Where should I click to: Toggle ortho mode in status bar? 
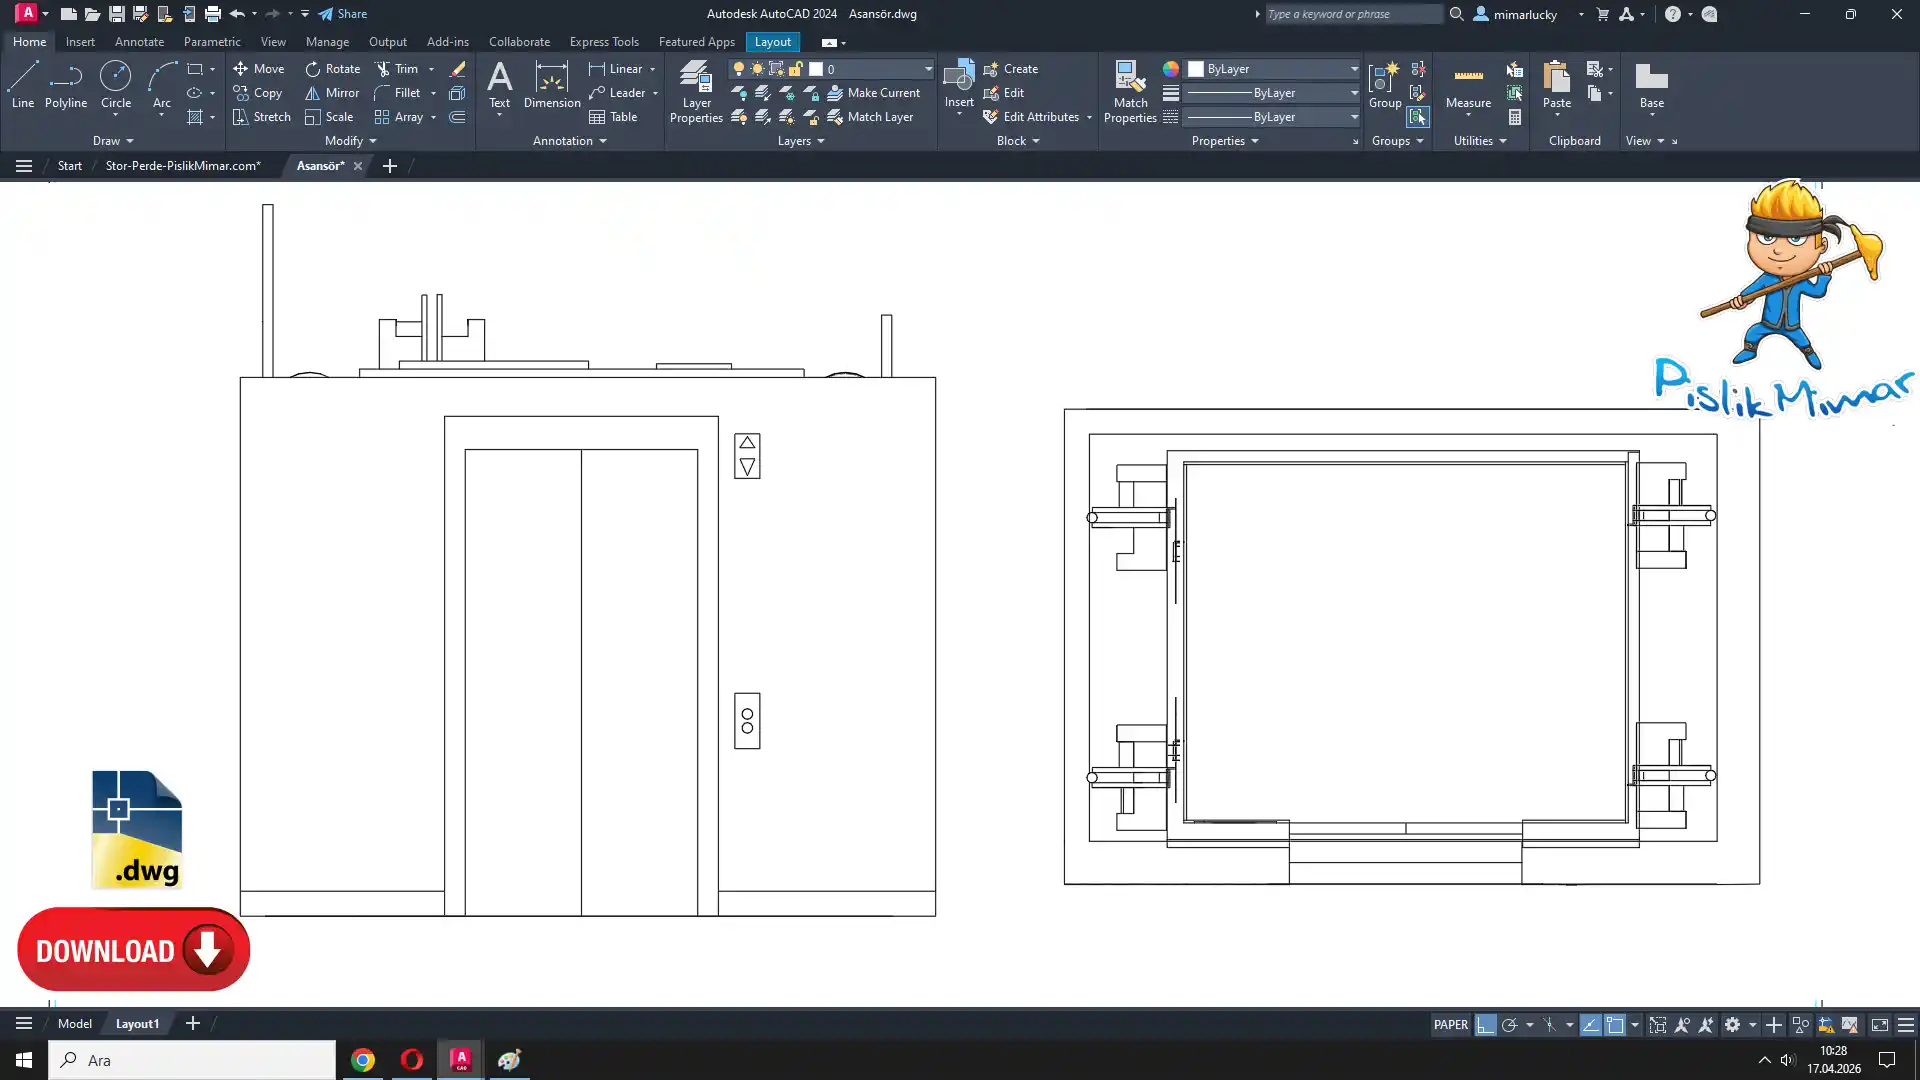(x=1485, y=1025)
